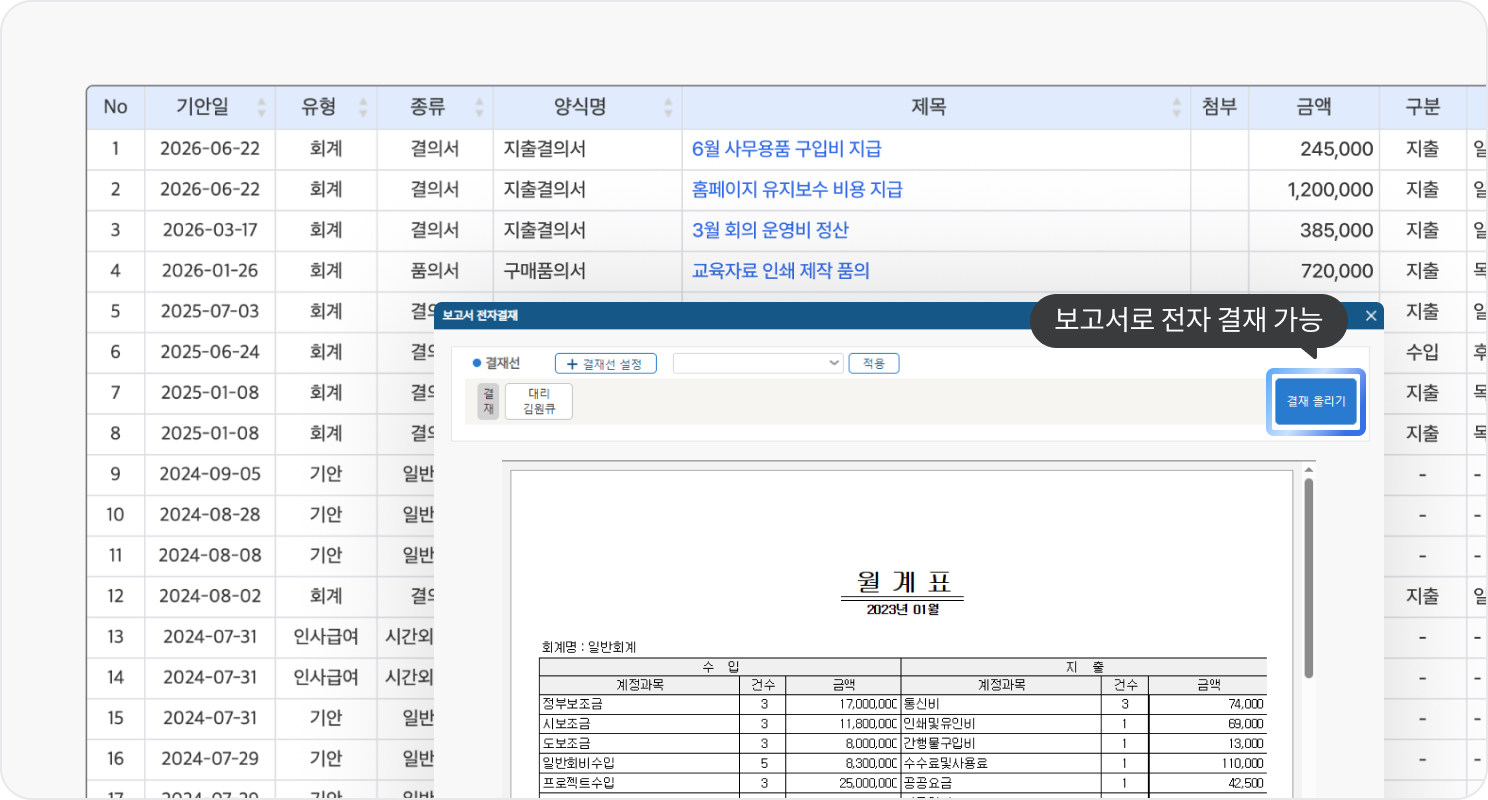Viewport: 1488px width, 800px height.
Task: Click the 구분 column header
Action: (x=1422, y=107)
